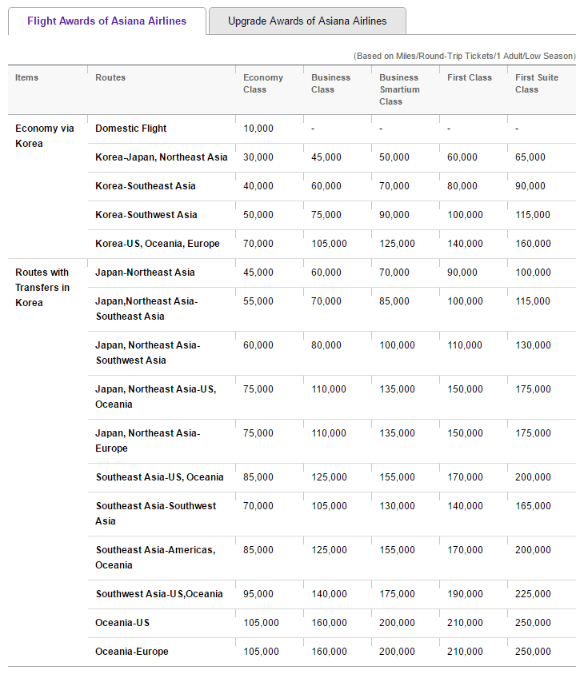Click Southeast Asia-Southwest Asia Smartium value 130,000
Screen dimensions: 585x684
coord(397,506)
